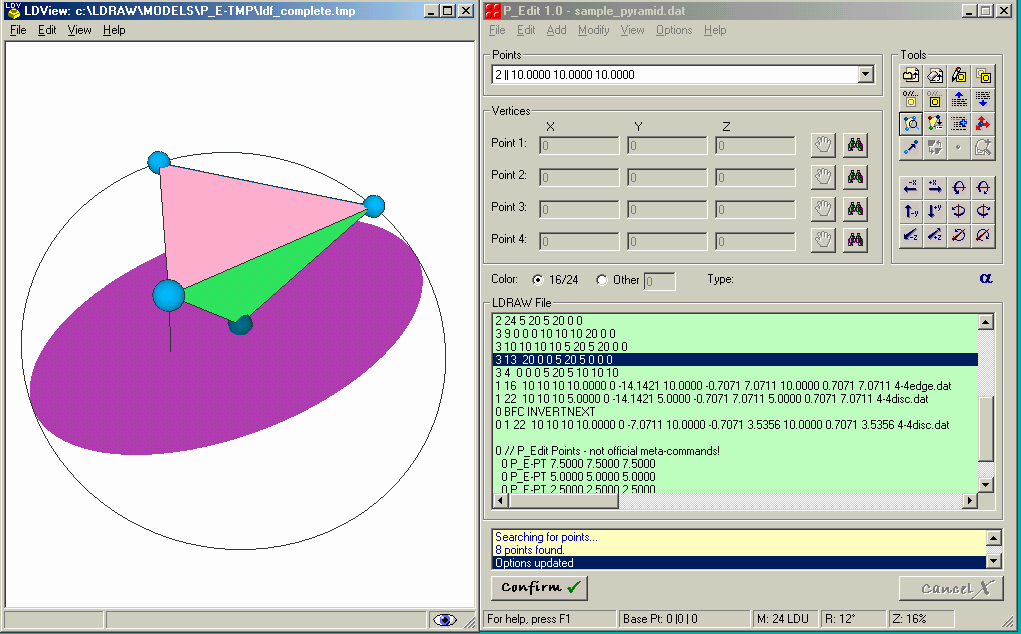
Task: Toggle the eye icon in LDView status bar
Action: tap(444, 620)
